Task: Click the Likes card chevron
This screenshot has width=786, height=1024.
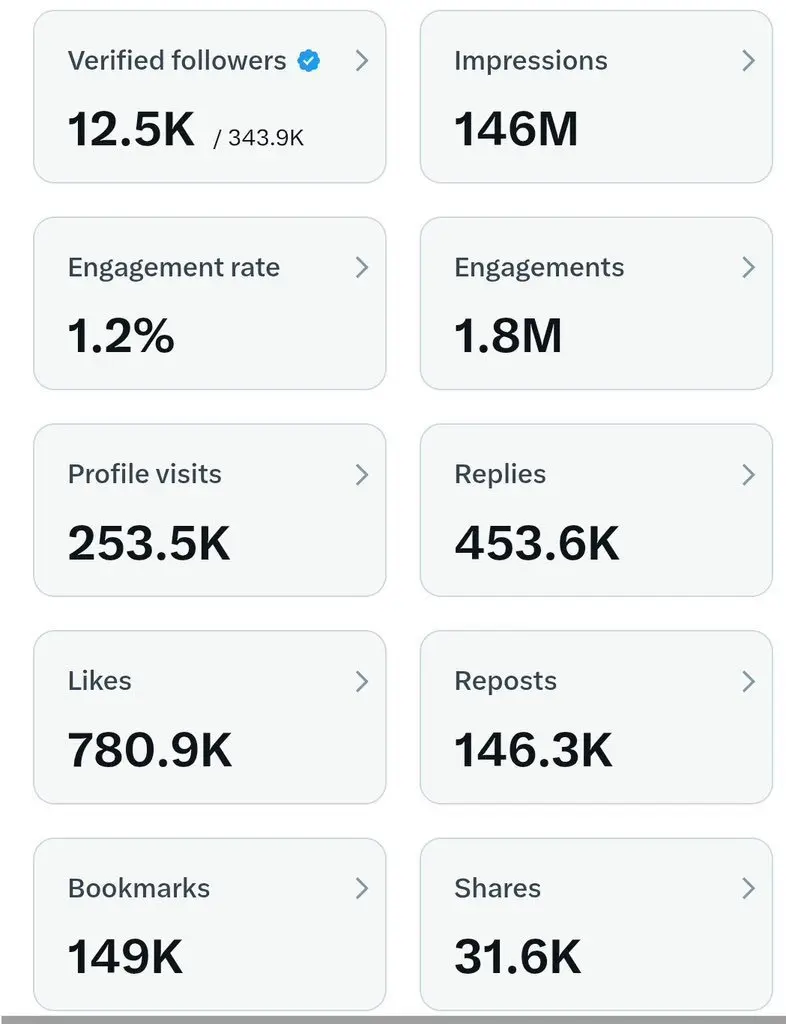Action: [362, 681]
